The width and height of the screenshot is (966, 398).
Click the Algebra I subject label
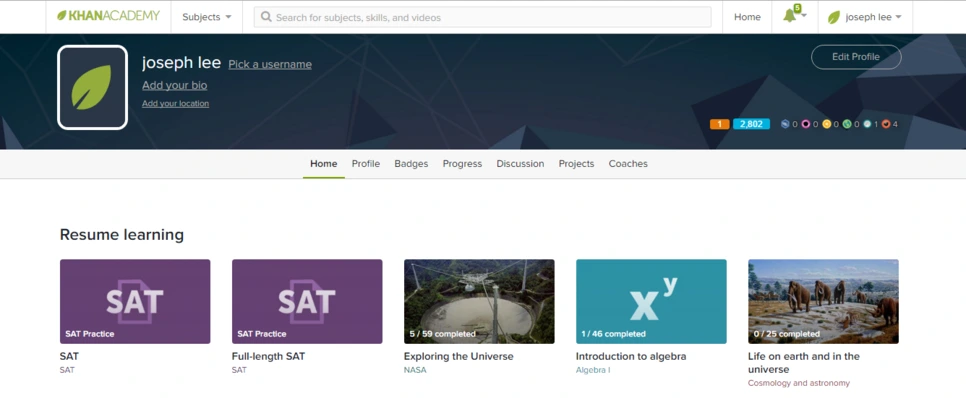tap(593, 370)
